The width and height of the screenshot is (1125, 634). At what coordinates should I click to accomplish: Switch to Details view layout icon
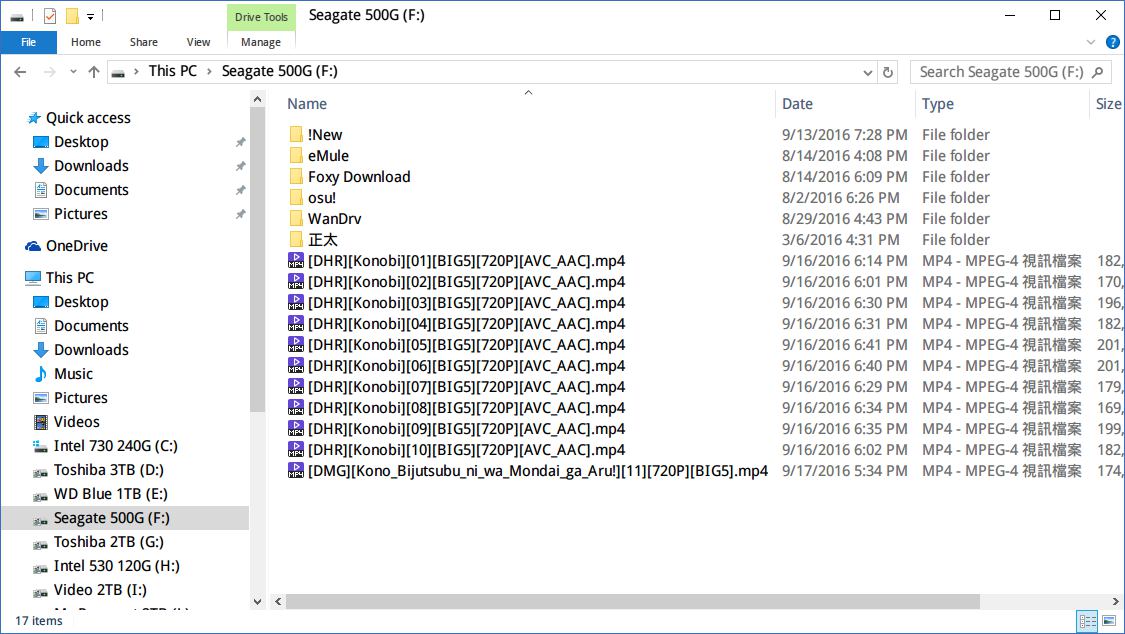(1088, 621)
